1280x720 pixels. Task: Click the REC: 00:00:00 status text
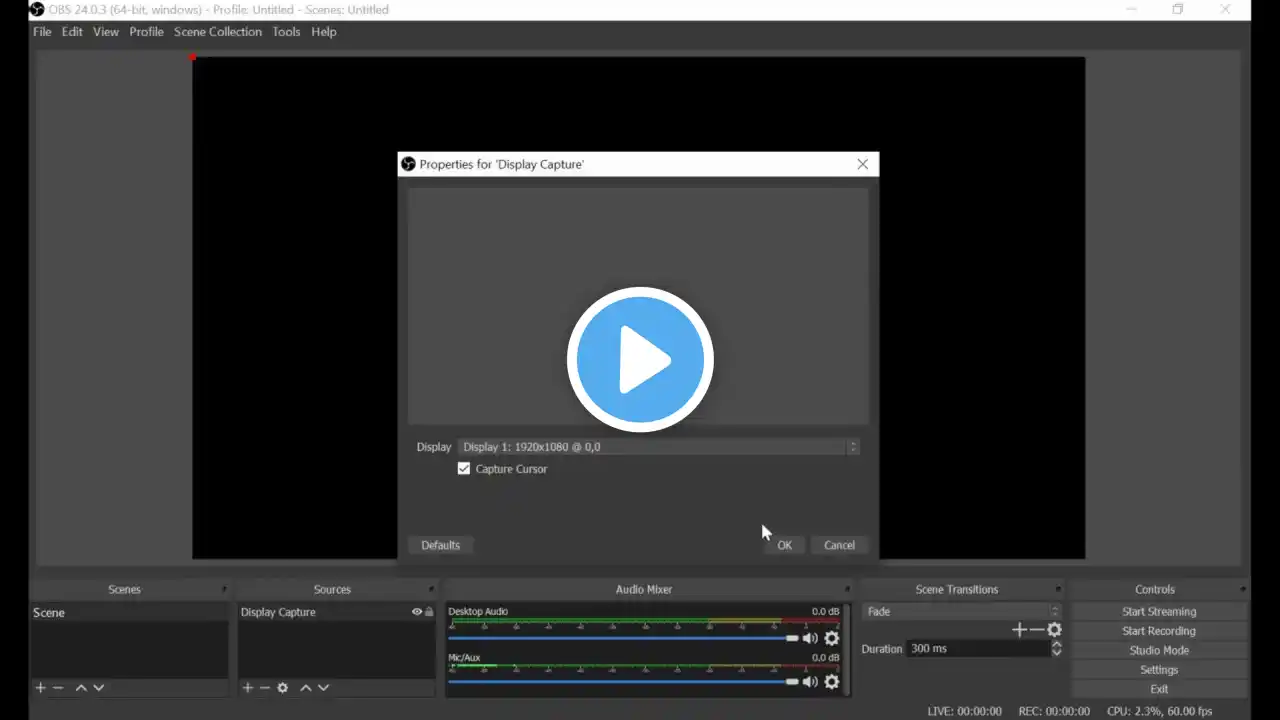pyautogui.click(x=1054, y=711)
